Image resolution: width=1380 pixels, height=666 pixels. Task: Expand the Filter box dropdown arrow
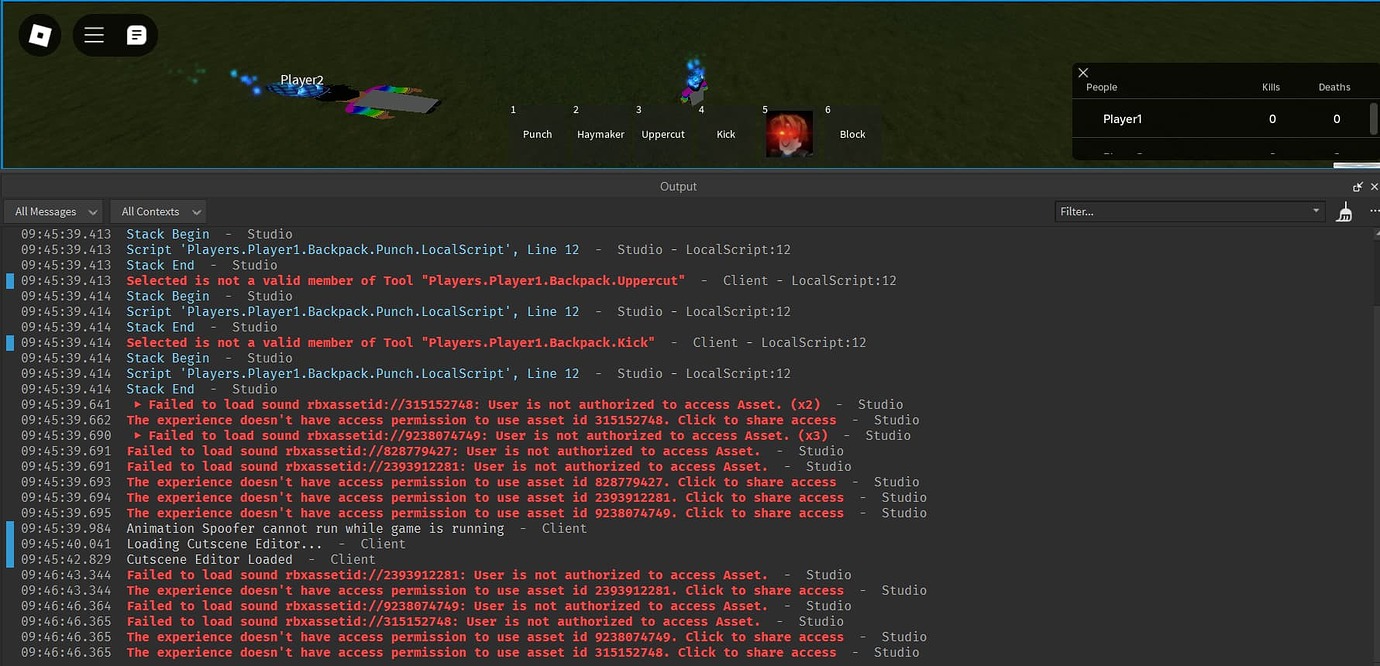1316,211
